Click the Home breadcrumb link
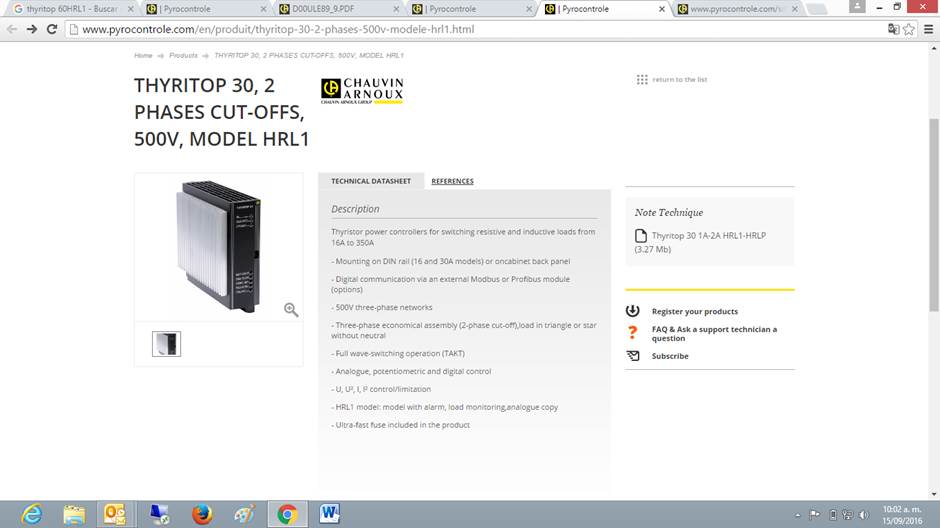Viewport: 940px width, 528px height. pyautogui.click(x=143, y=55)
